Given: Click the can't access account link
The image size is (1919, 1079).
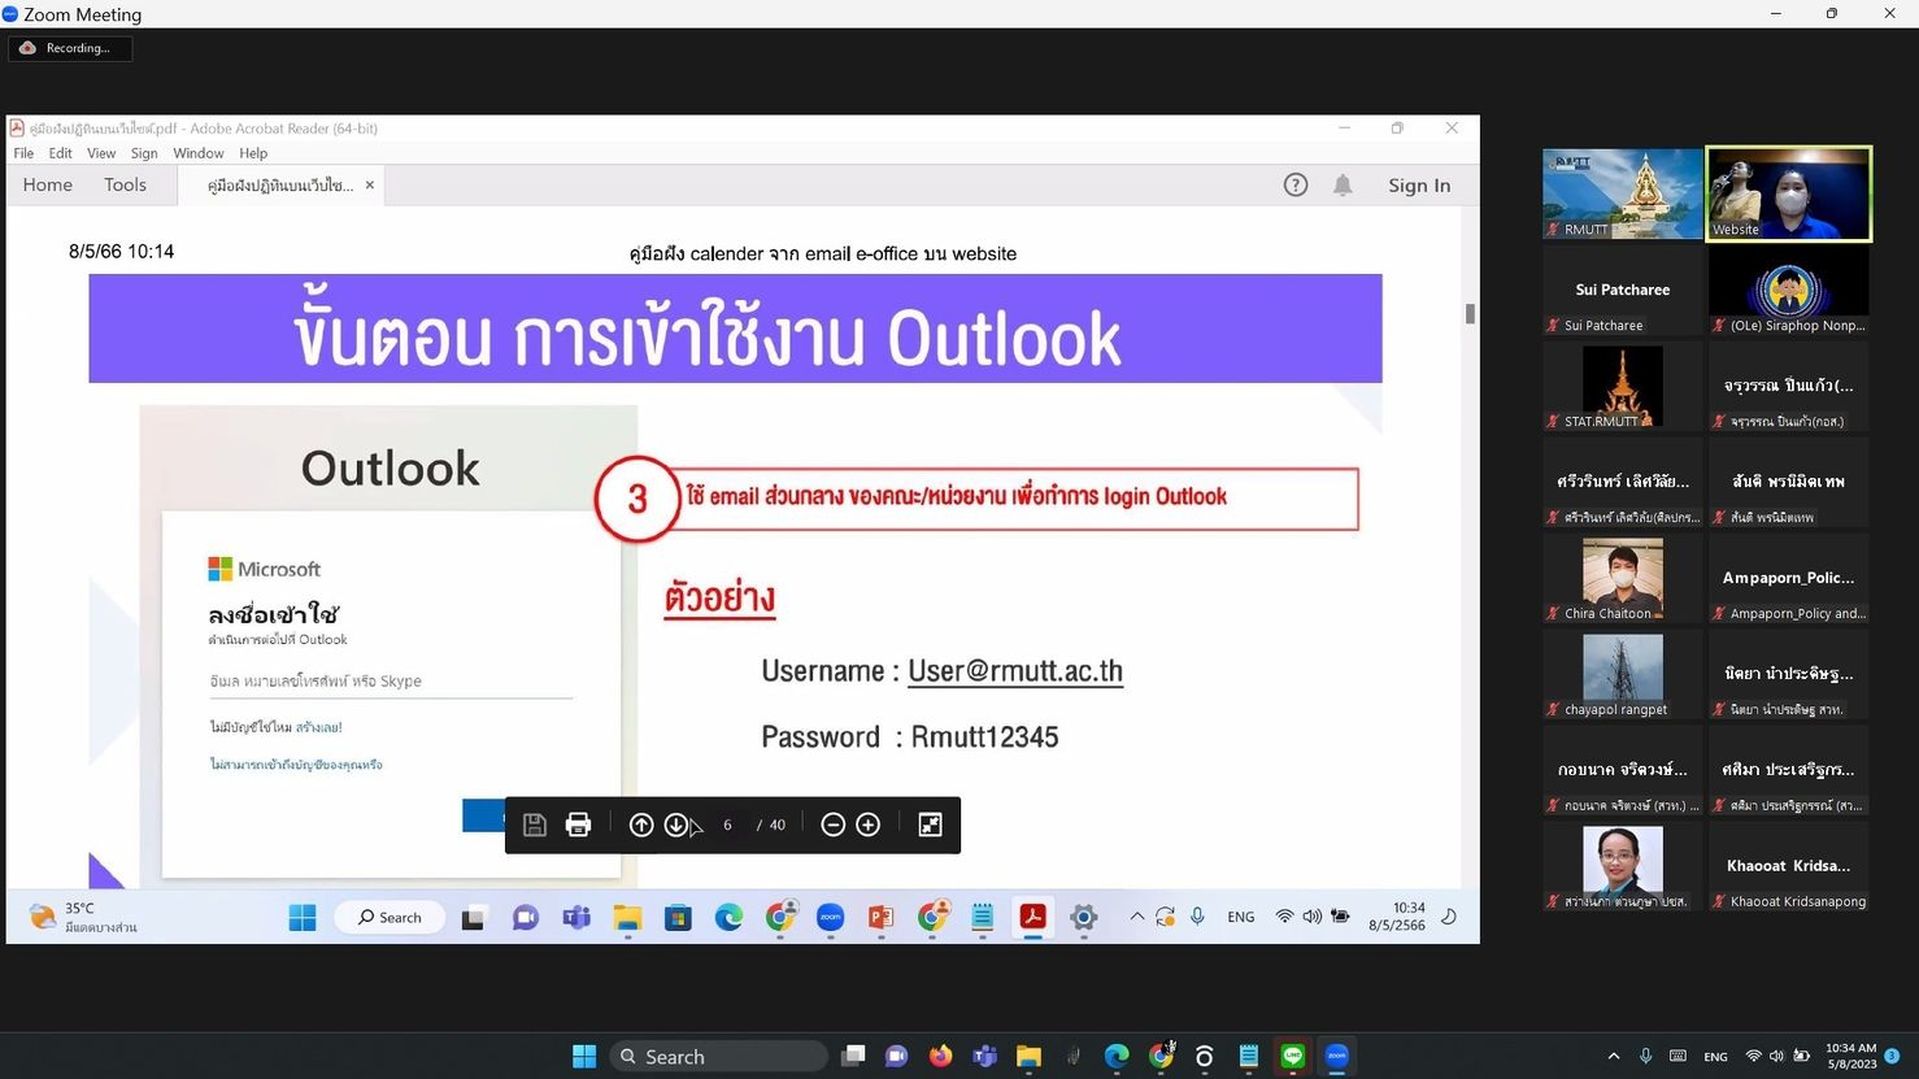Looking at the screenshot, I should (x=296, y=764).
